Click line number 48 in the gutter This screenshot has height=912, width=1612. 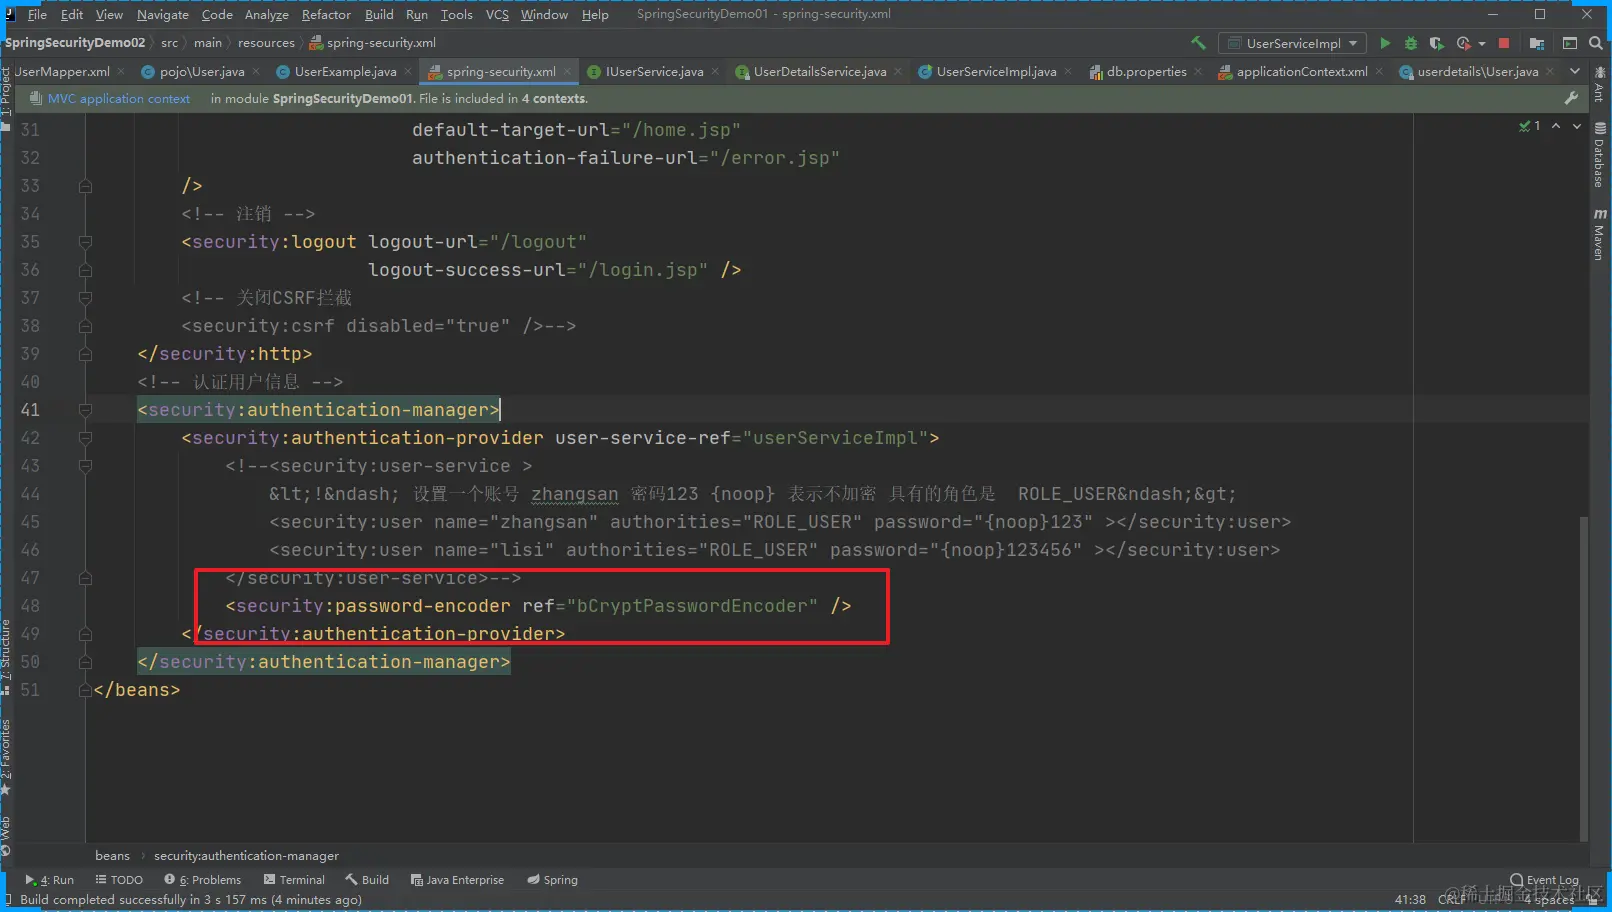click(30, 606)
